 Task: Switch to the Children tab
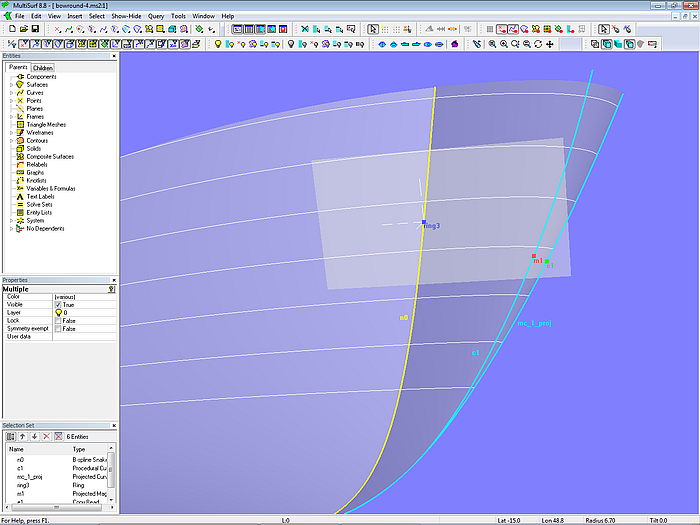[43, 68]
